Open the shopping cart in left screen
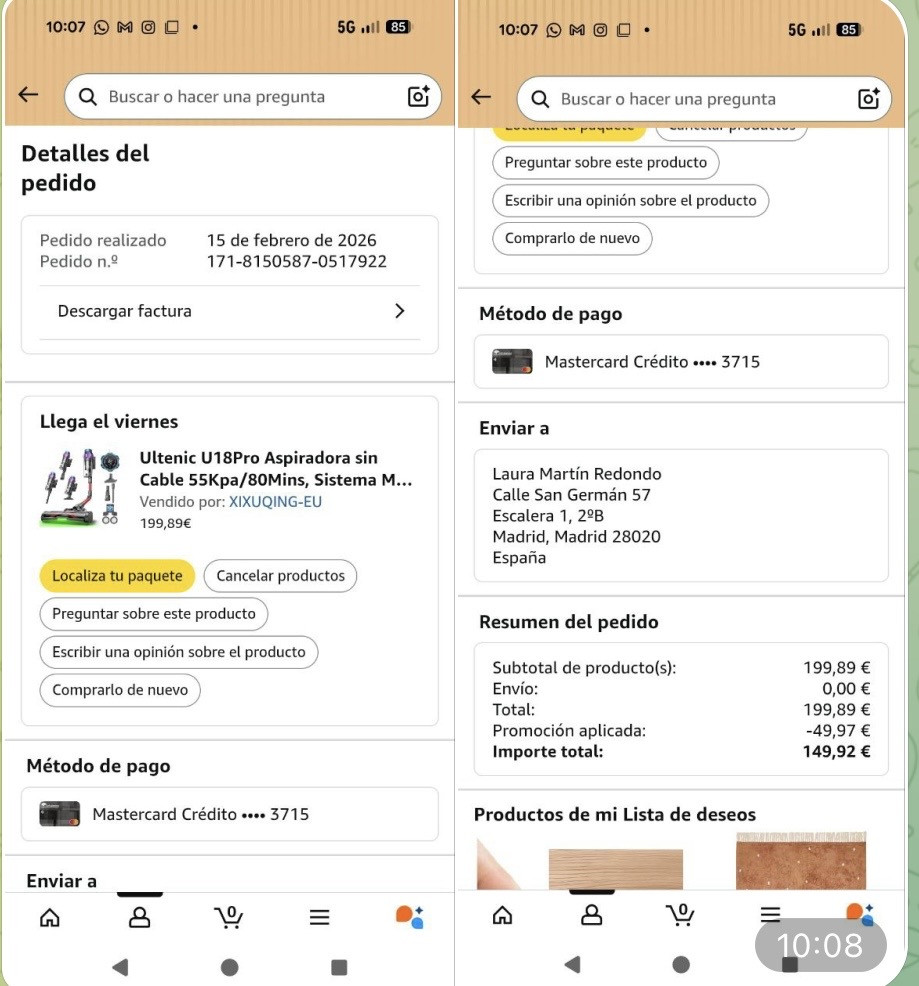The image size is (919, 986). tap(229, 917)
